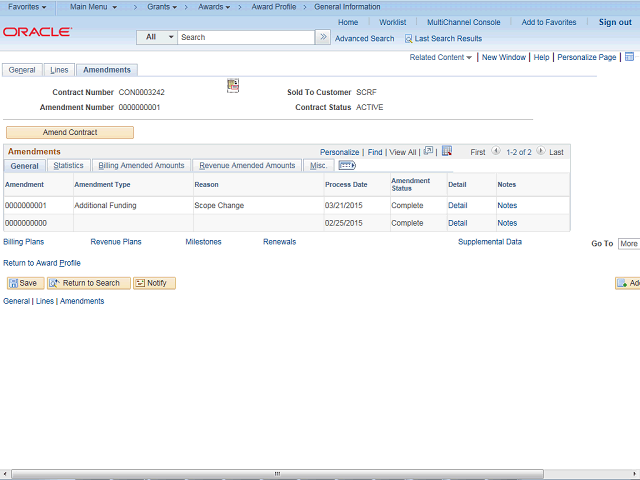
Task: Open the Awards breadcrumb dropdown
Action: coord(214,7)
